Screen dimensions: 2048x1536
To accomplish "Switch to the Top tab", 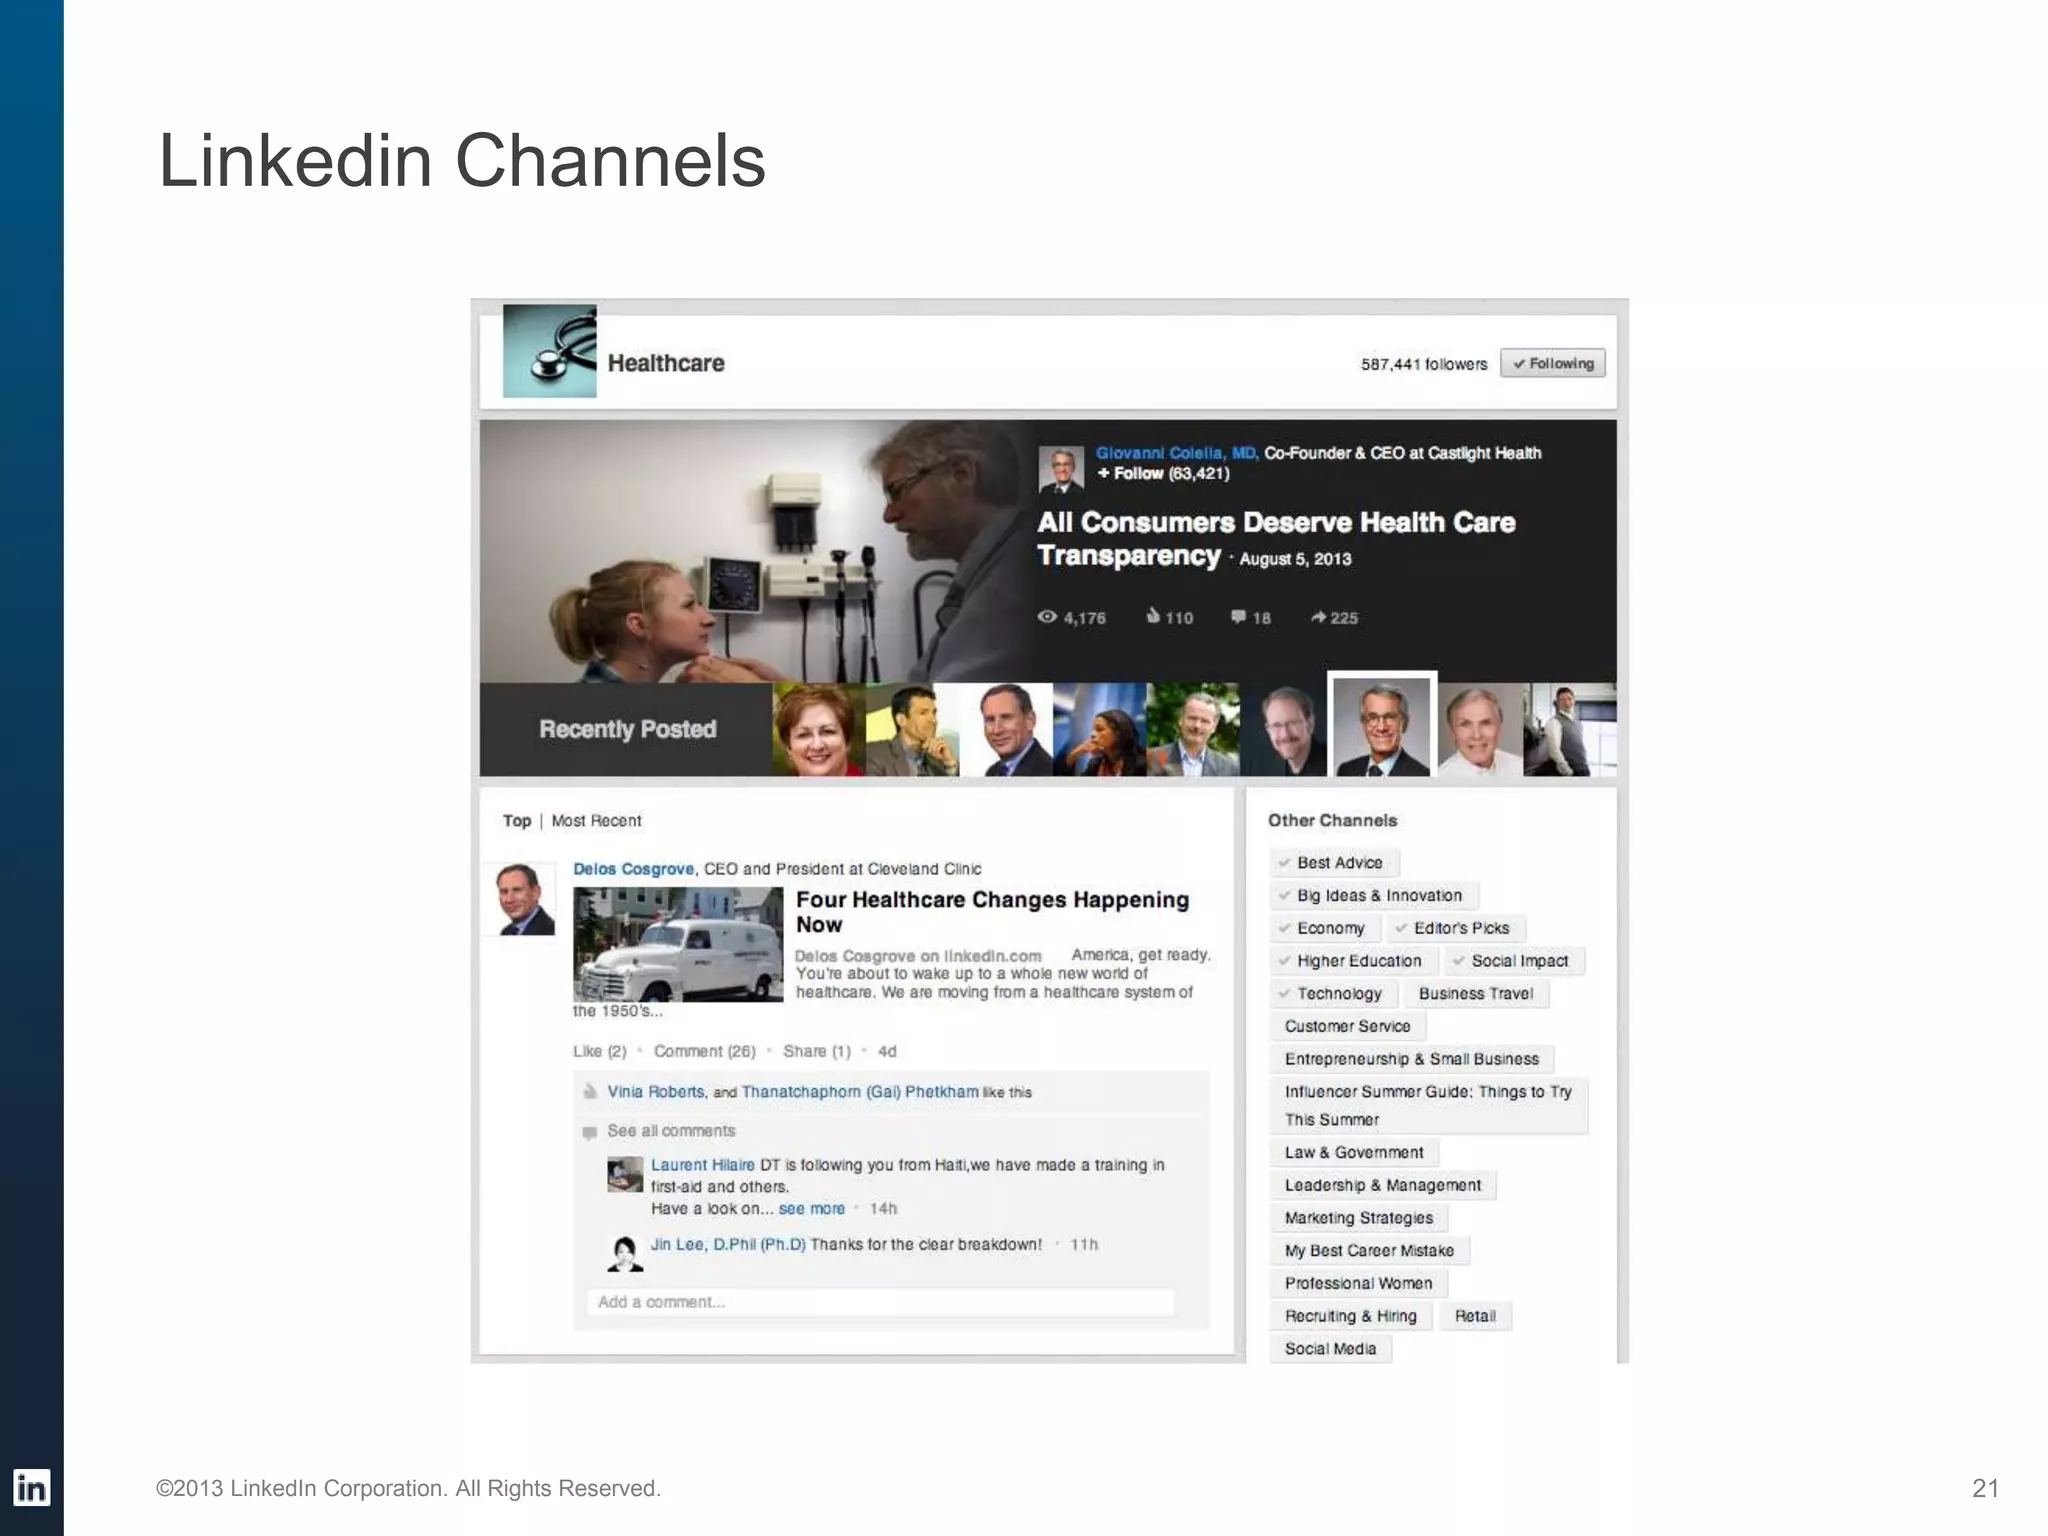I will (517, 821).
